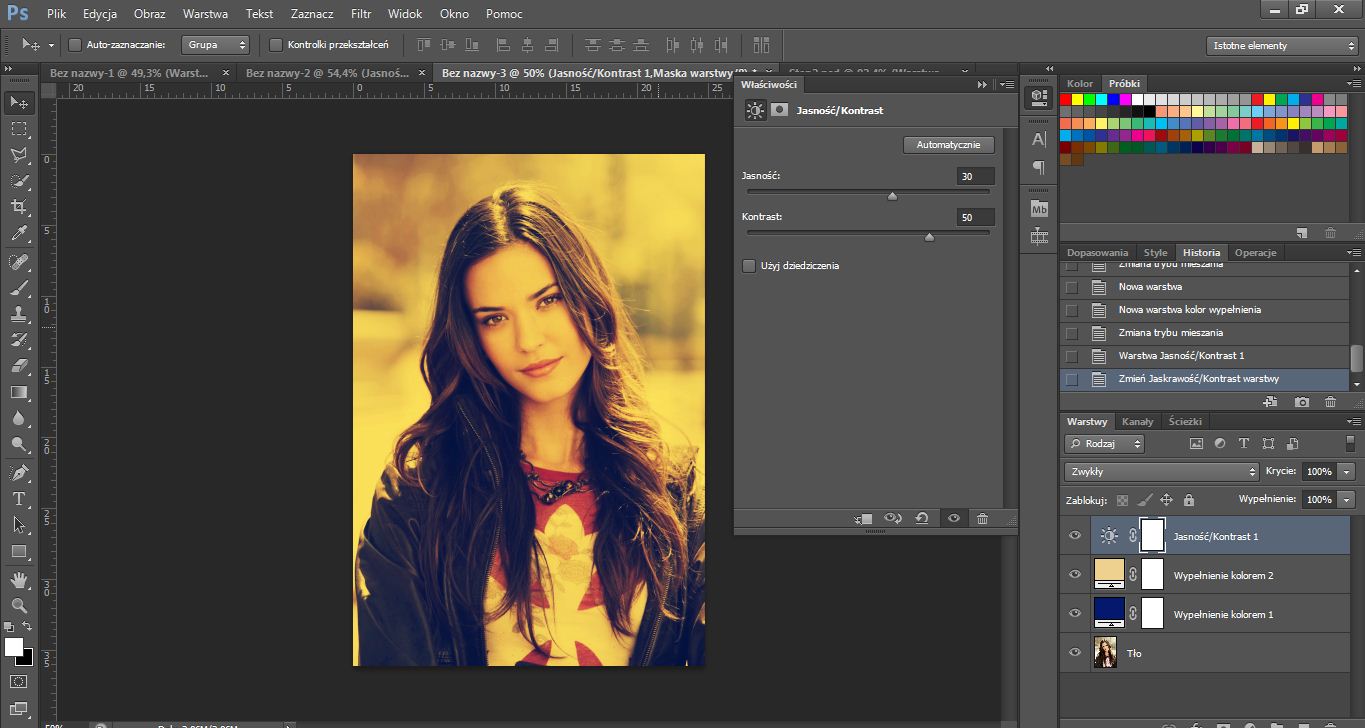Viewport: 1365px width, 728px height.
Task: Delete adjustment layer trash icon in Właściwości
Action: point(982,518)
